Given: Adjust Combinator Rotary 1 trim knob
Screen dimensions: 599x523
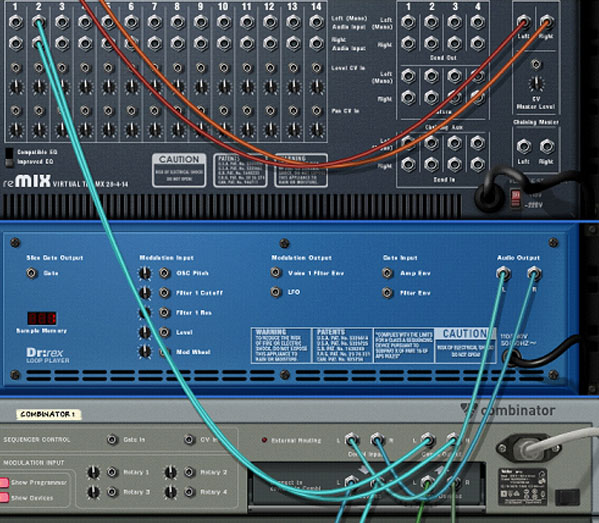Looking at the screenshot, I should tap(93, 472).
